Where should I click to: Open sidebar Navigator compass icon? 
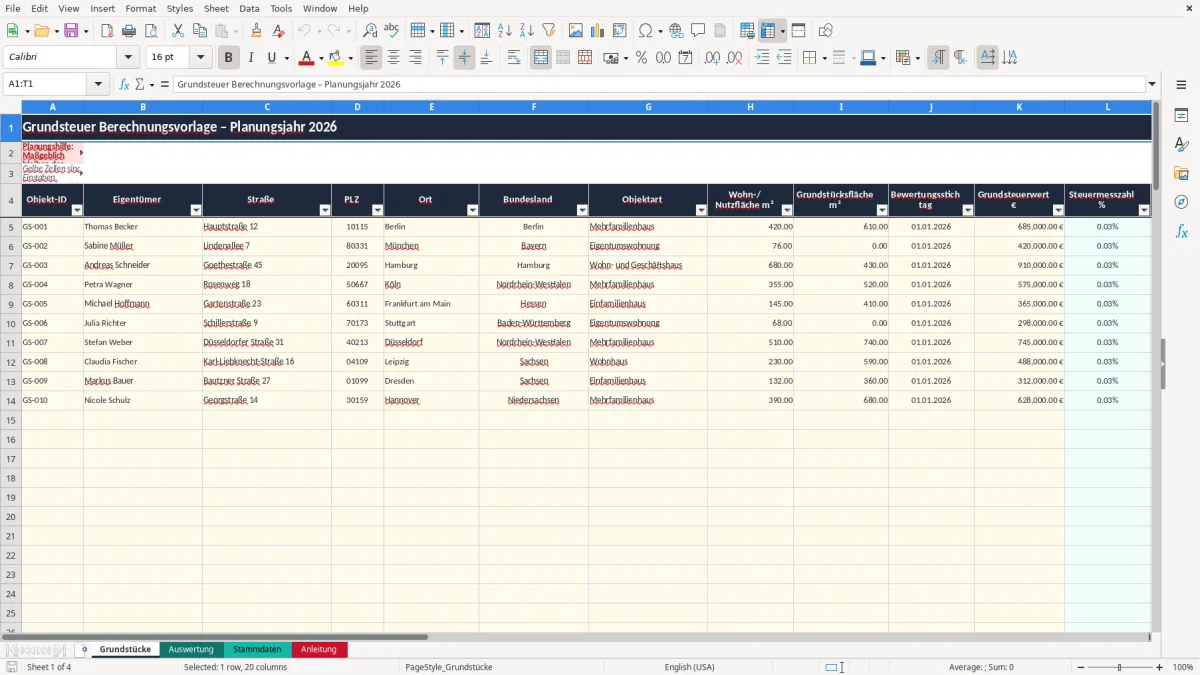[x=1181, y=202]
